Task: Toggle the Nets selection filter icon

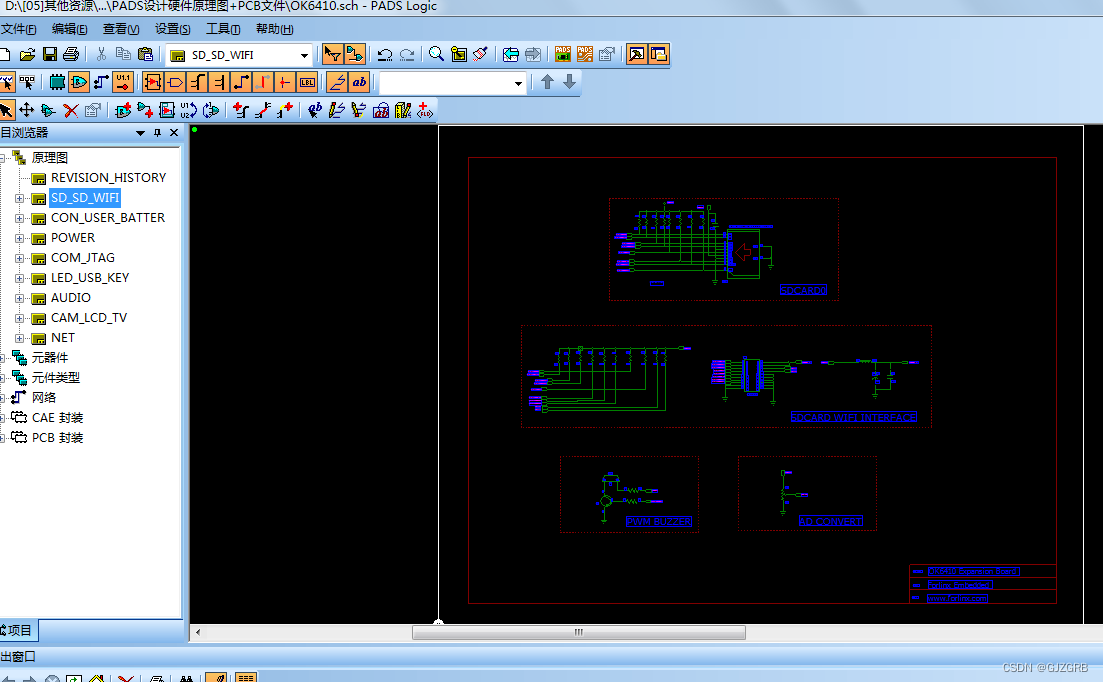Action: 101,82
